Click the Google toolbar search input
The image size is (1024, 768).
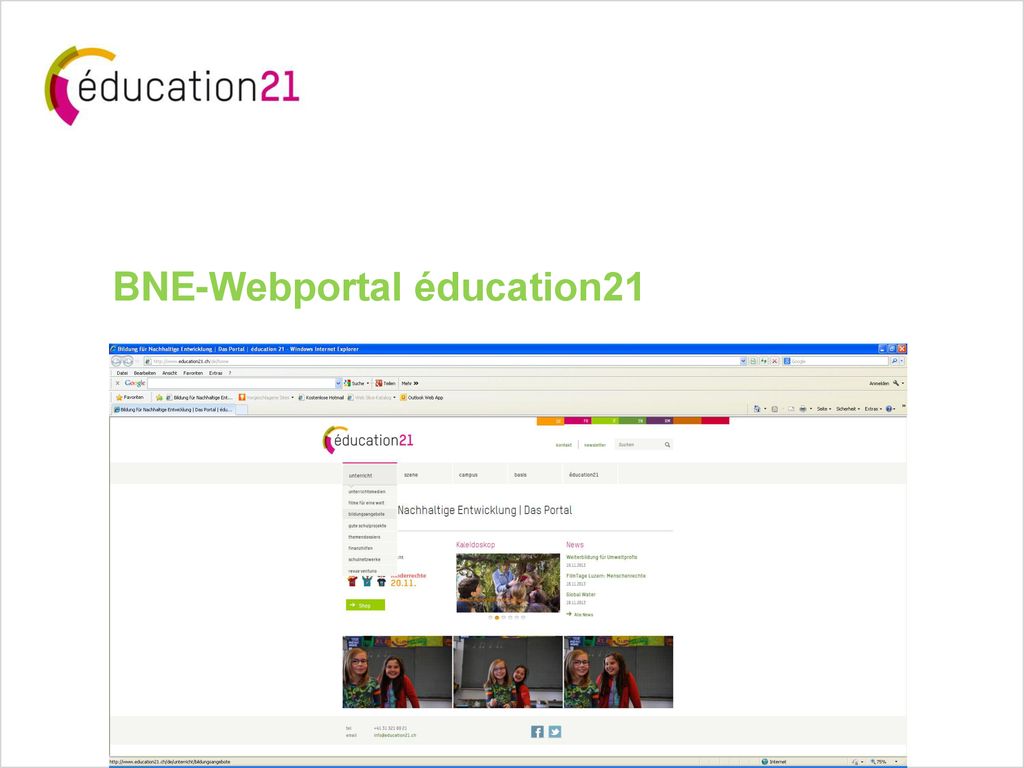pos(241,383)
